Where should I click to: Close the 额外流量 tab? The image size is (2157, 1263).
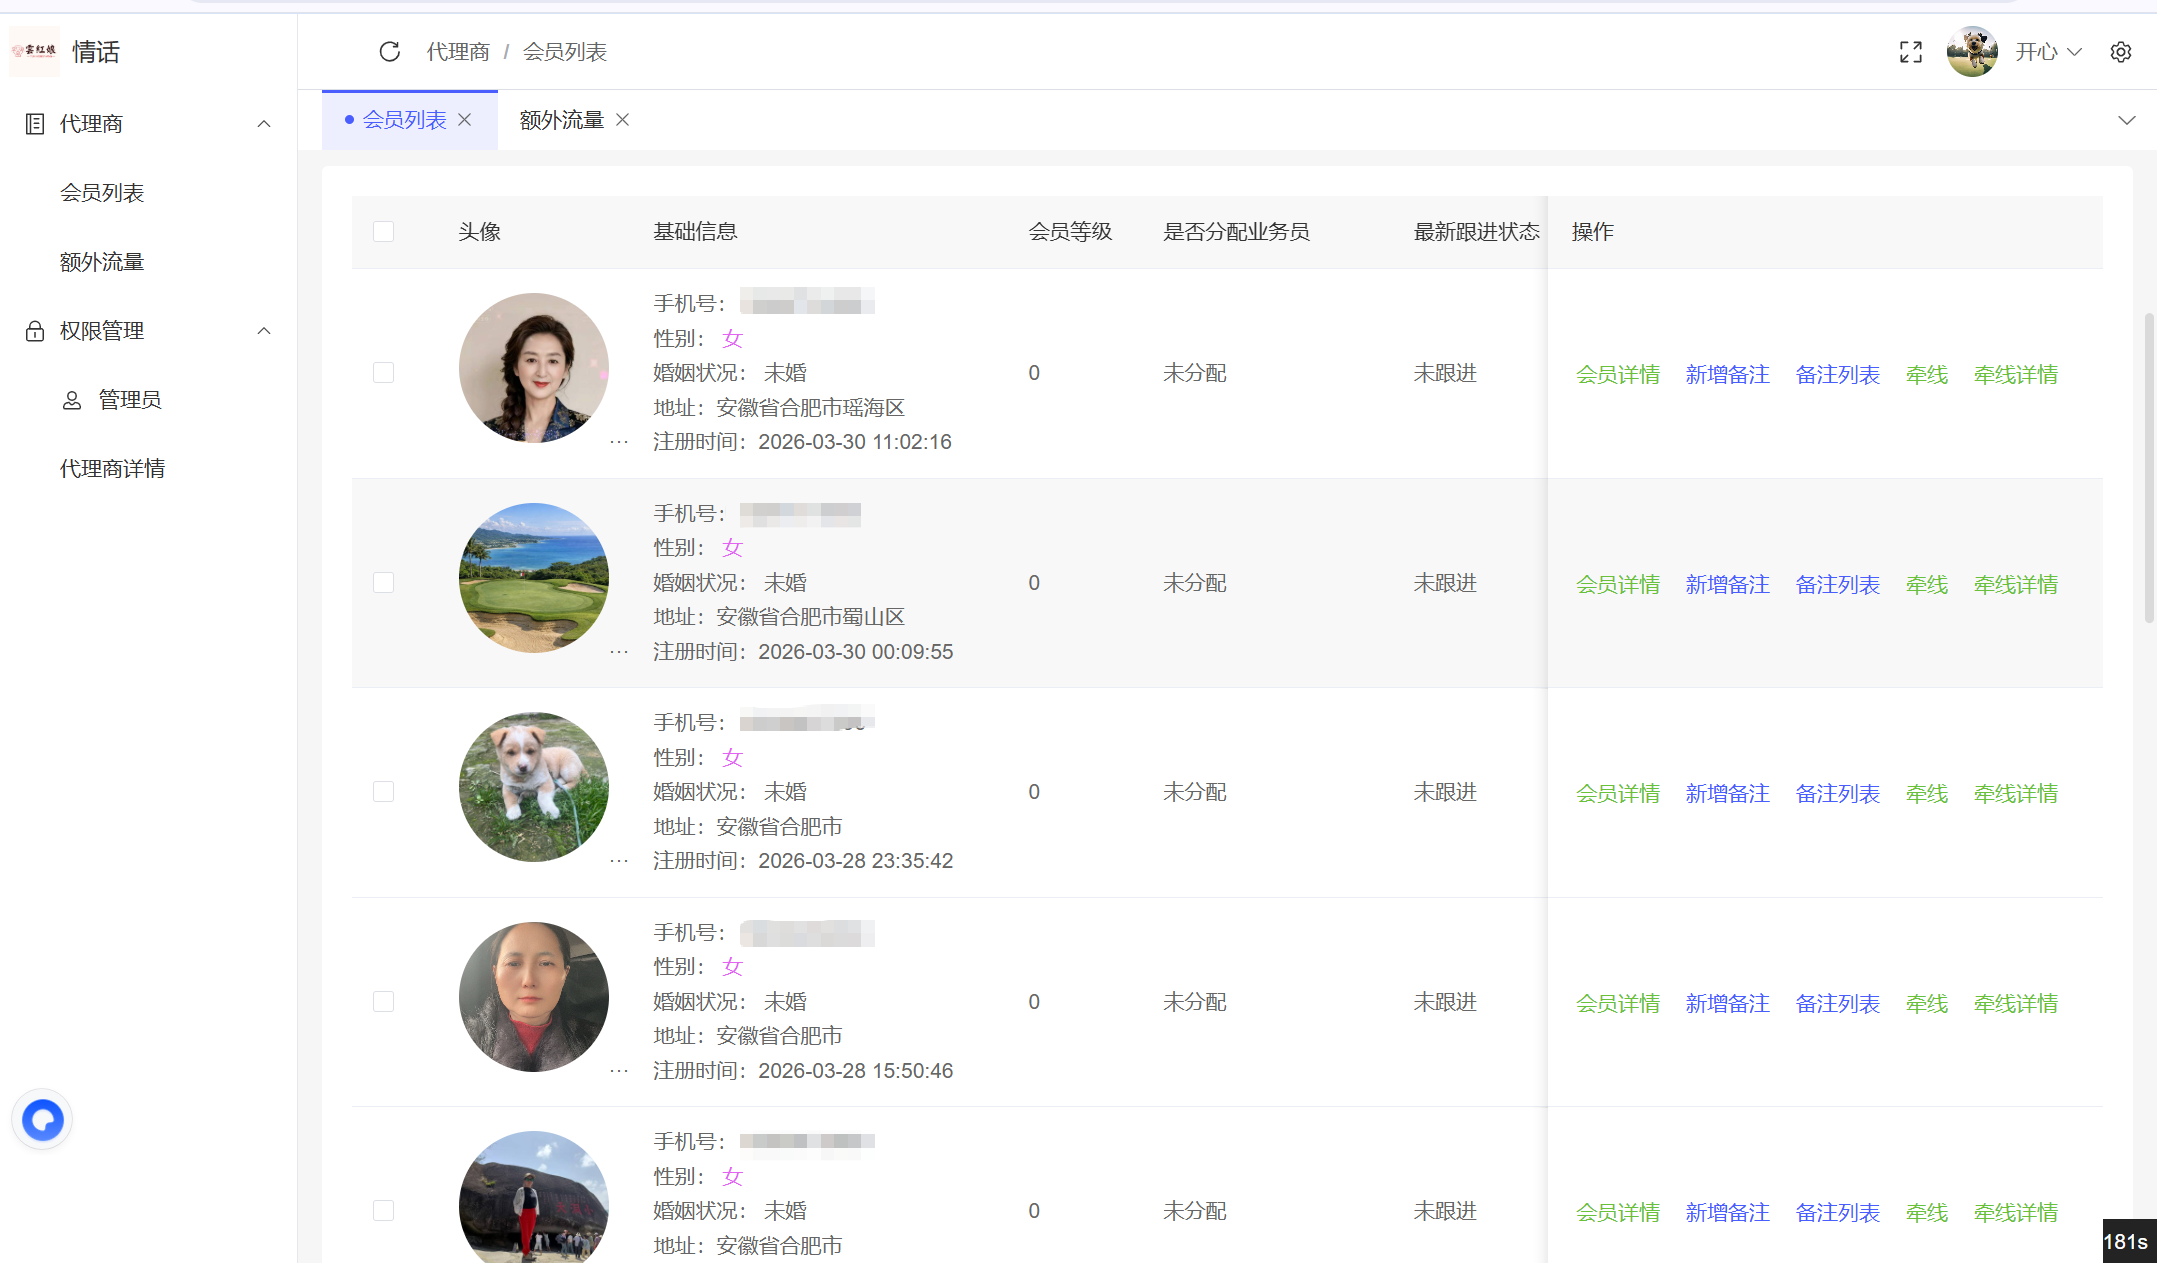coord(623,120)
